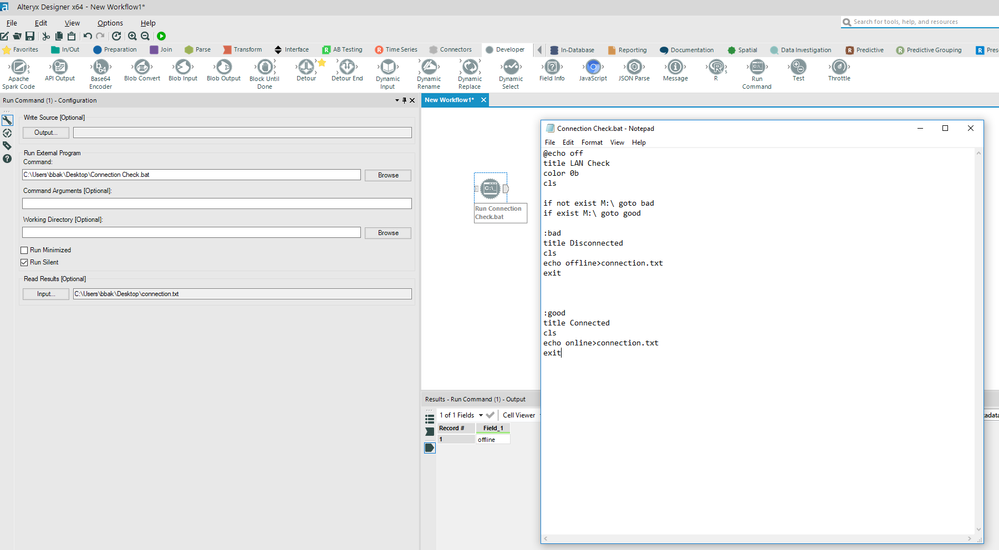Select the API Output tool

pos(59,71)
